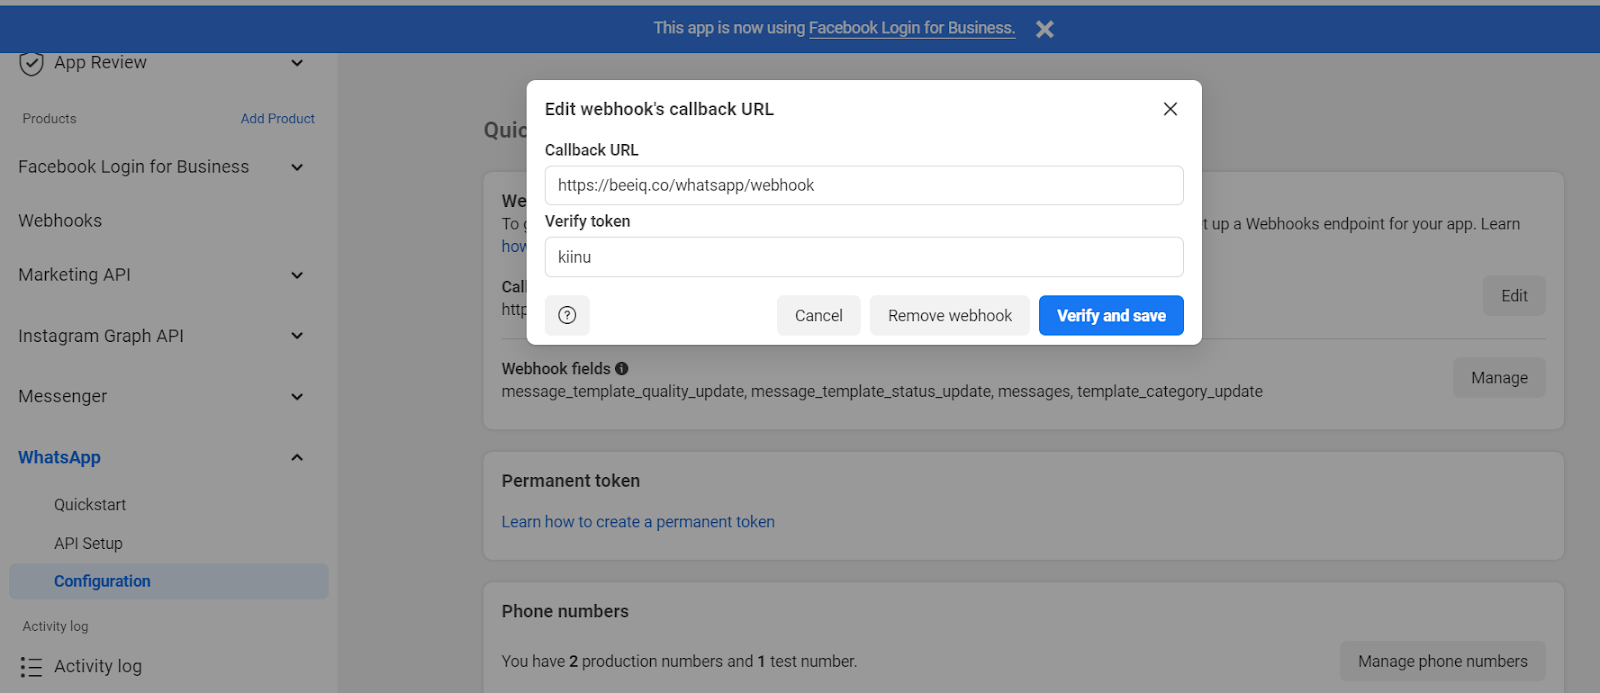Select Messenger in the sidebar
1600x693 pixels.
tap(62, 396)
